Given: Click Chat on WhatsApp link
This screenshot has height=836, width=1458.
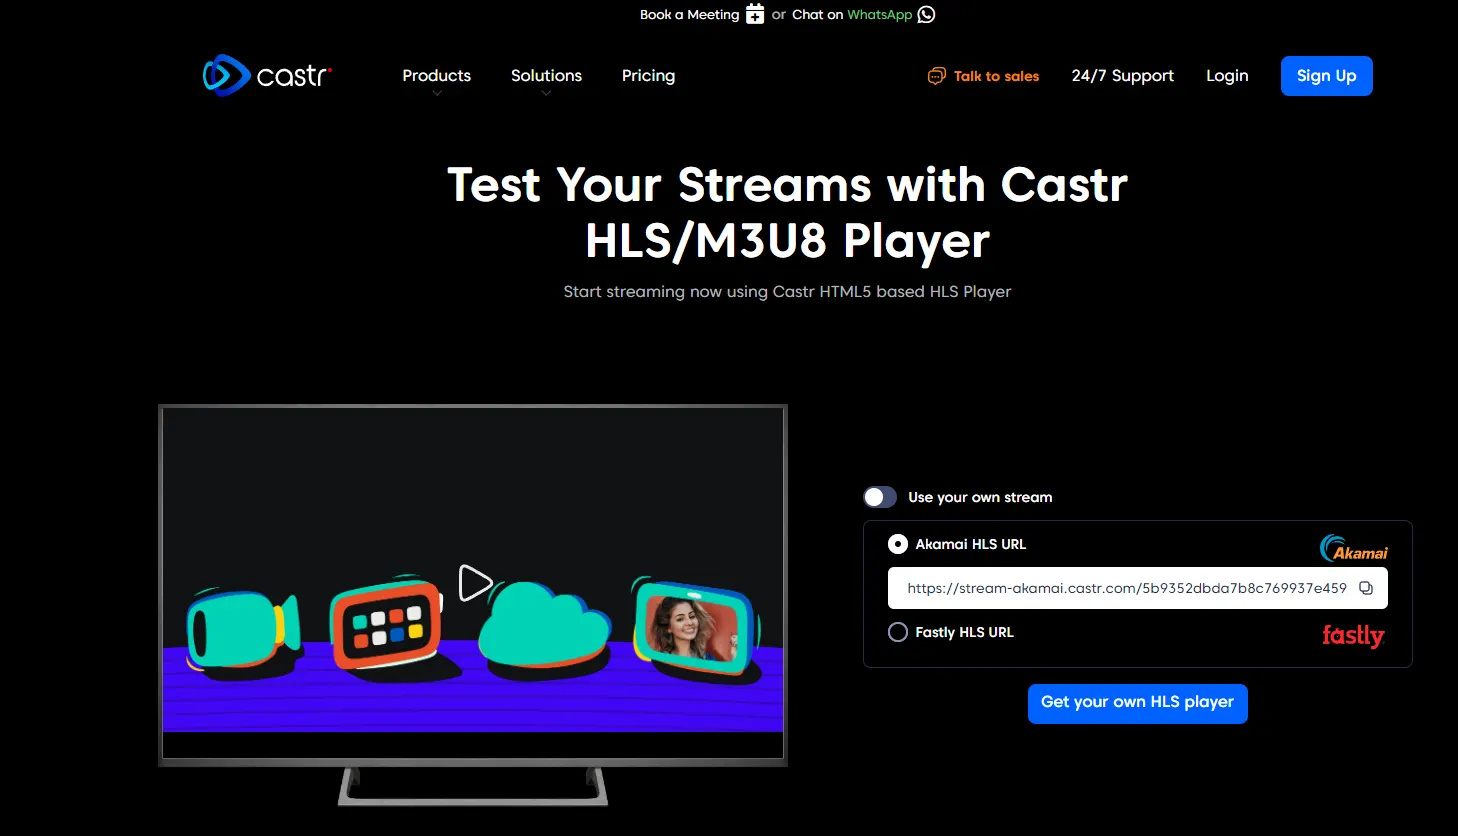Looking at the screenshot, I should (x=852, y=14).
